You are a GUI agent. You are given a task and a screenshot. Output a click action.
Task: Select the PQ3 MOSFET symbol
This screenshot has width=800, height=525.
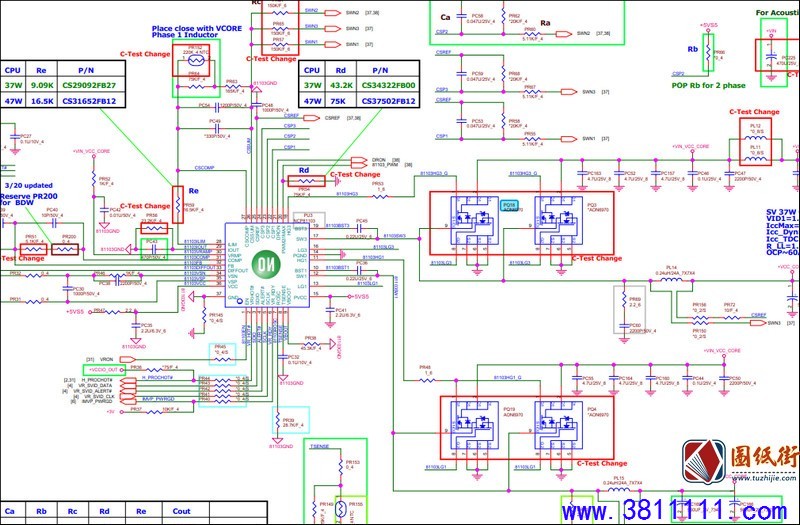pyautogui.click(x=558, y=218)
